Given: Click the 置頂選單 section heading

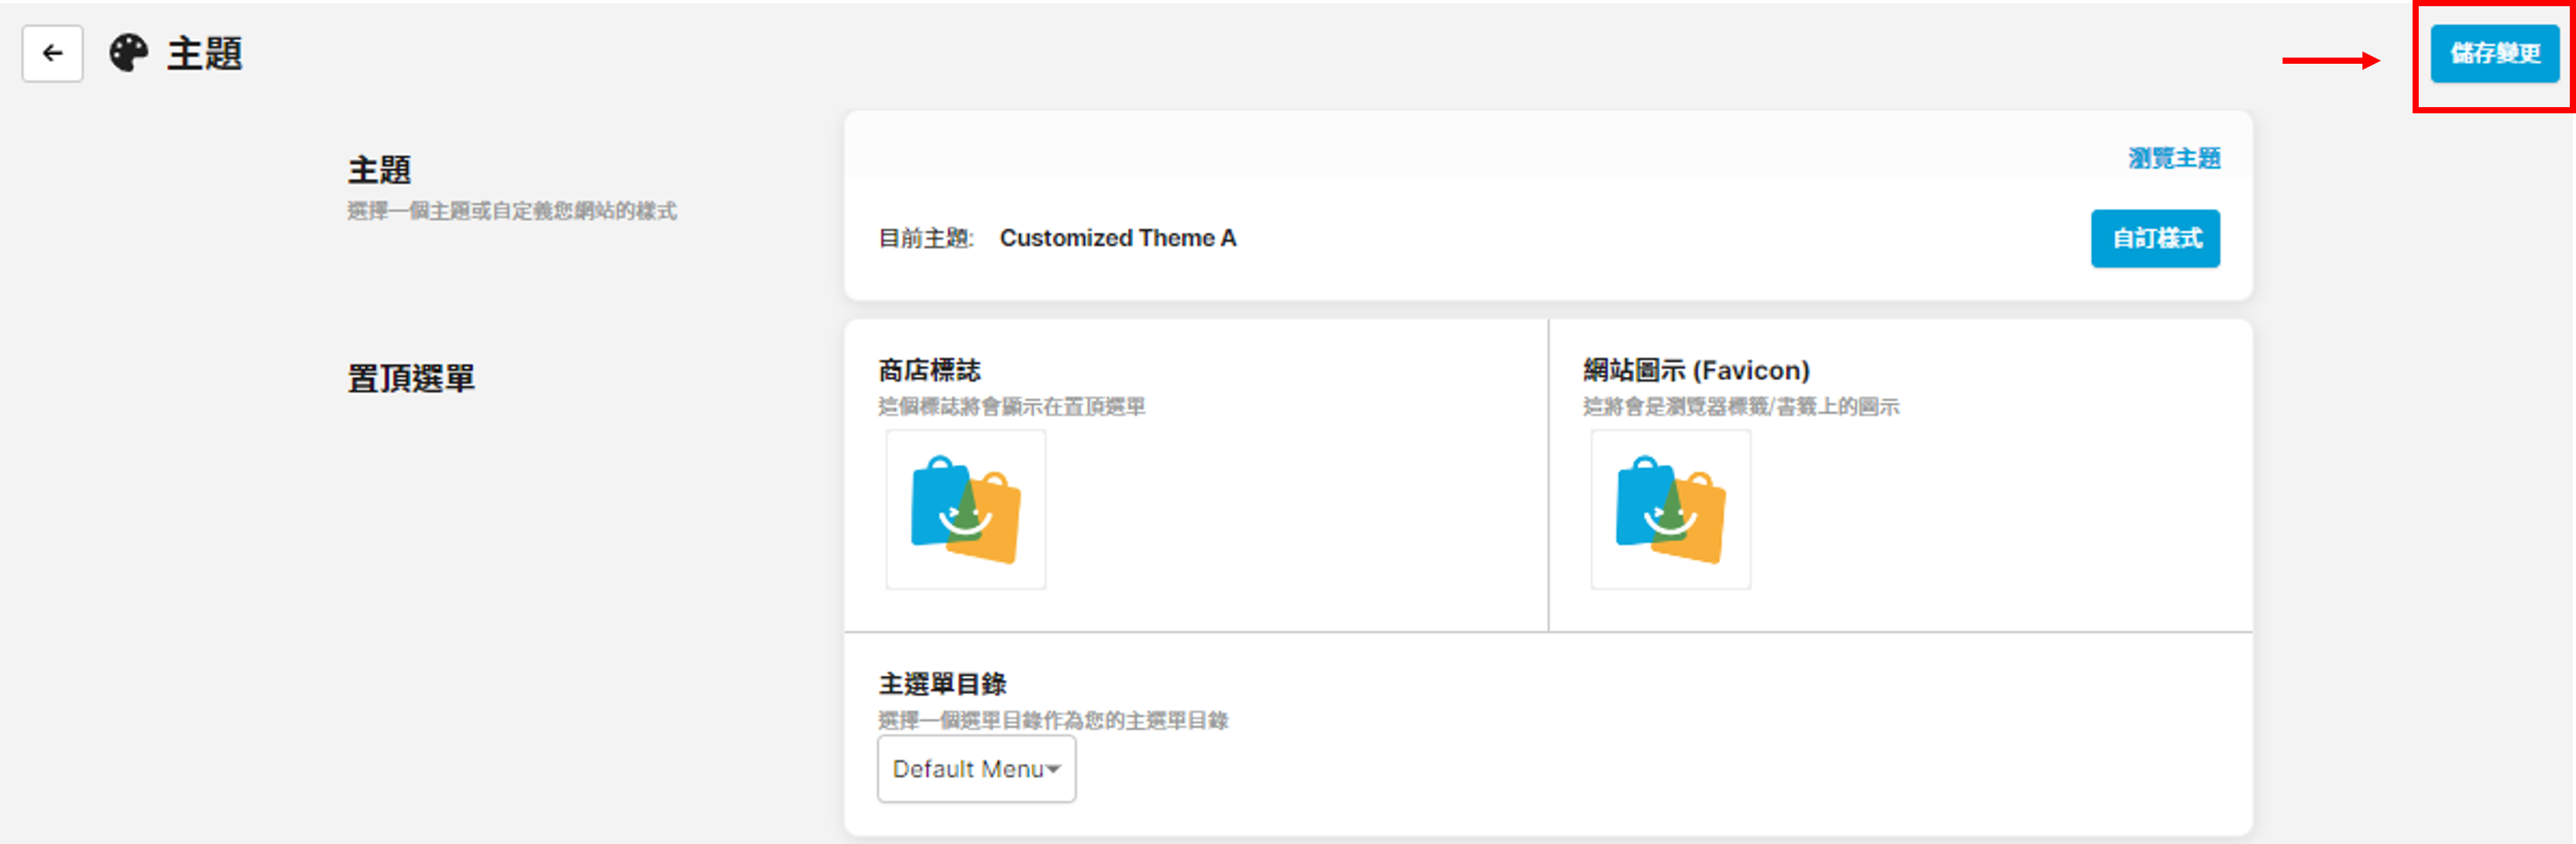Looking at the screenshot, I should tap(411, 379).
